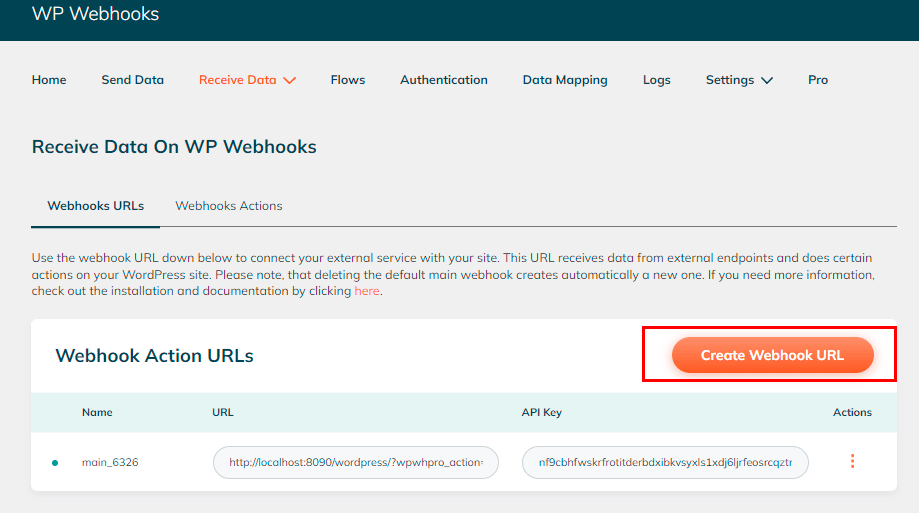Screen dimensions: 919x513
Task: Click the main_6326 webhook name
Action: [x=110, y=462]
